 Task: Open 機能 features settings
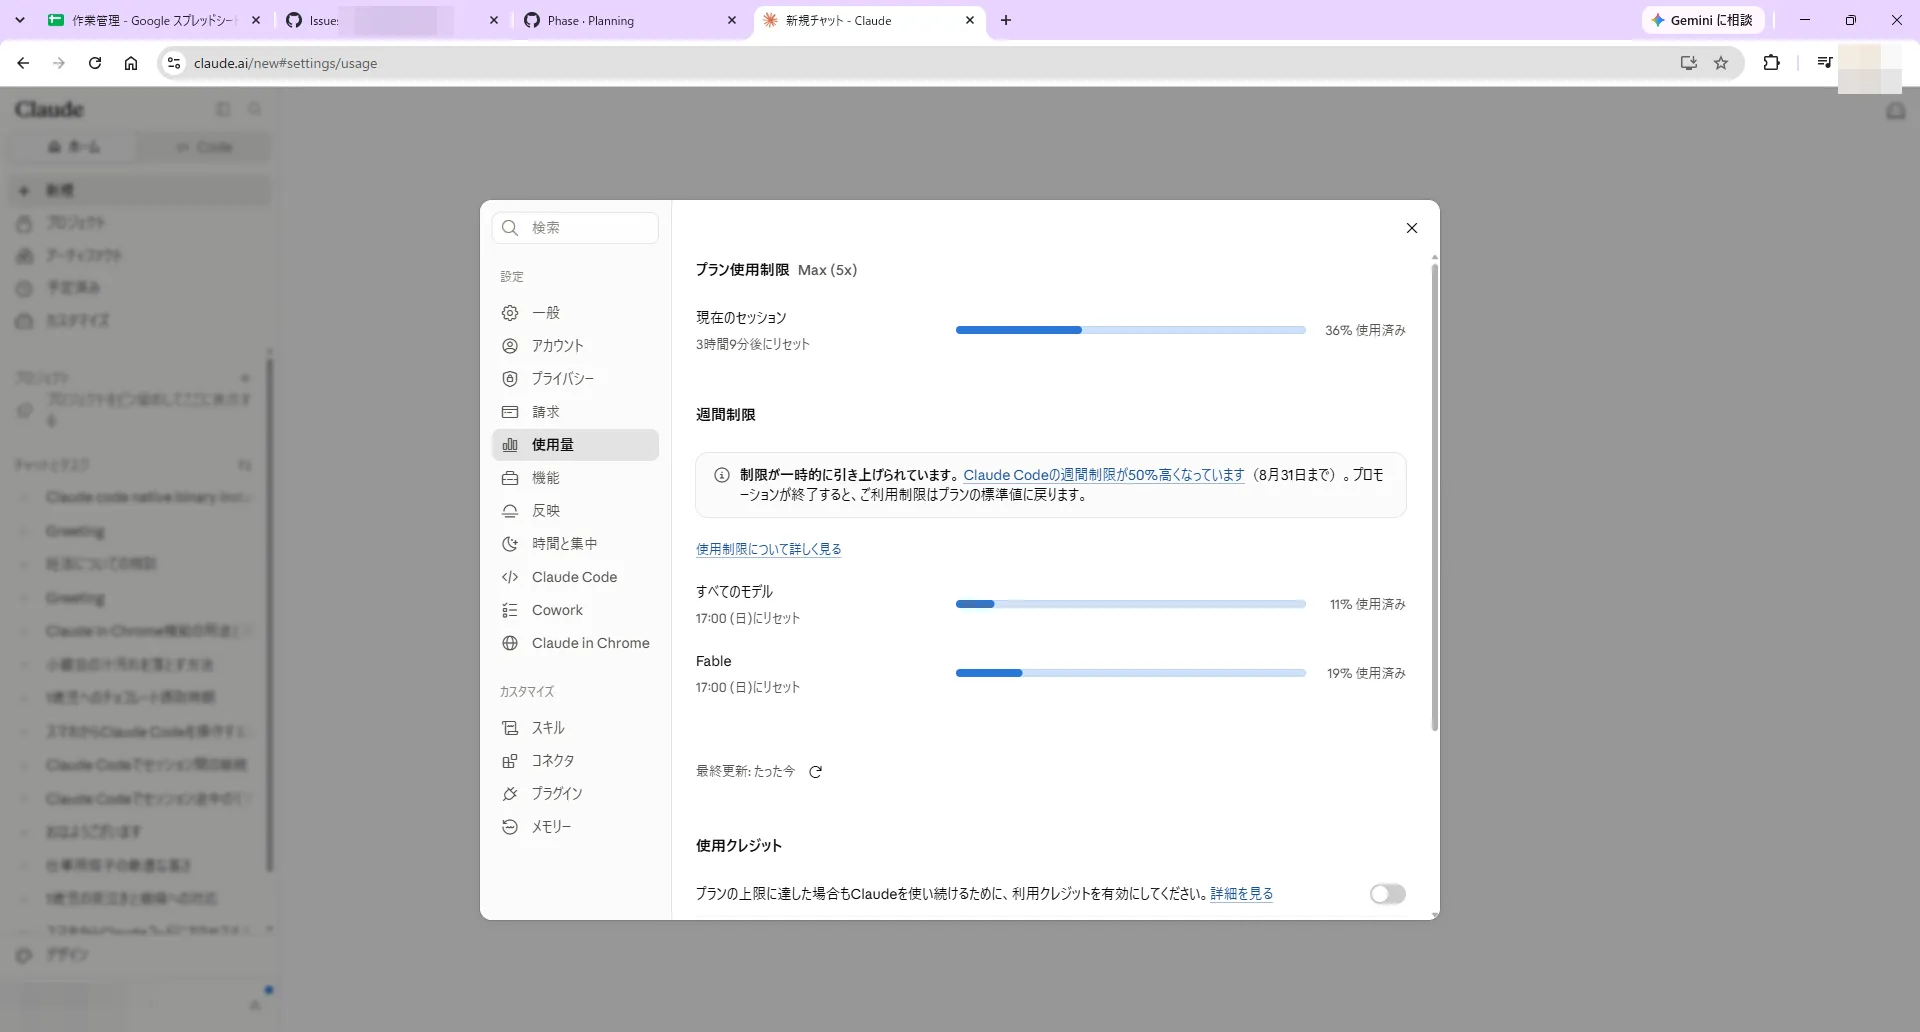(x=575, y=478)
